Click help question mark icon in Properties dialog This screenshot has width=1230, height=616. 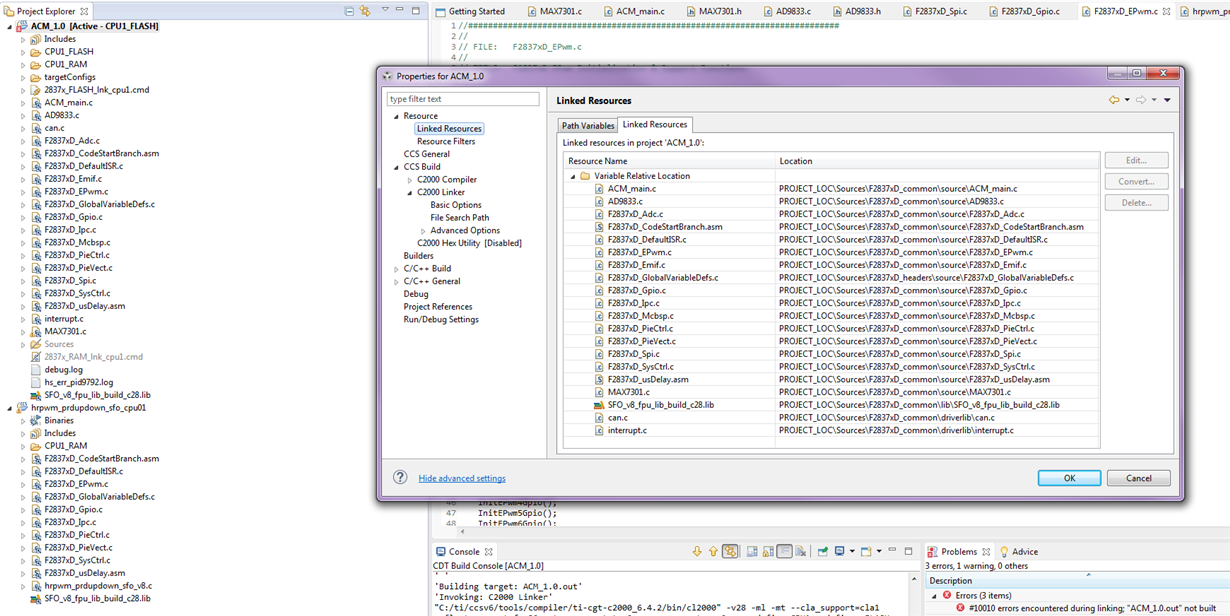click(400, 478)
